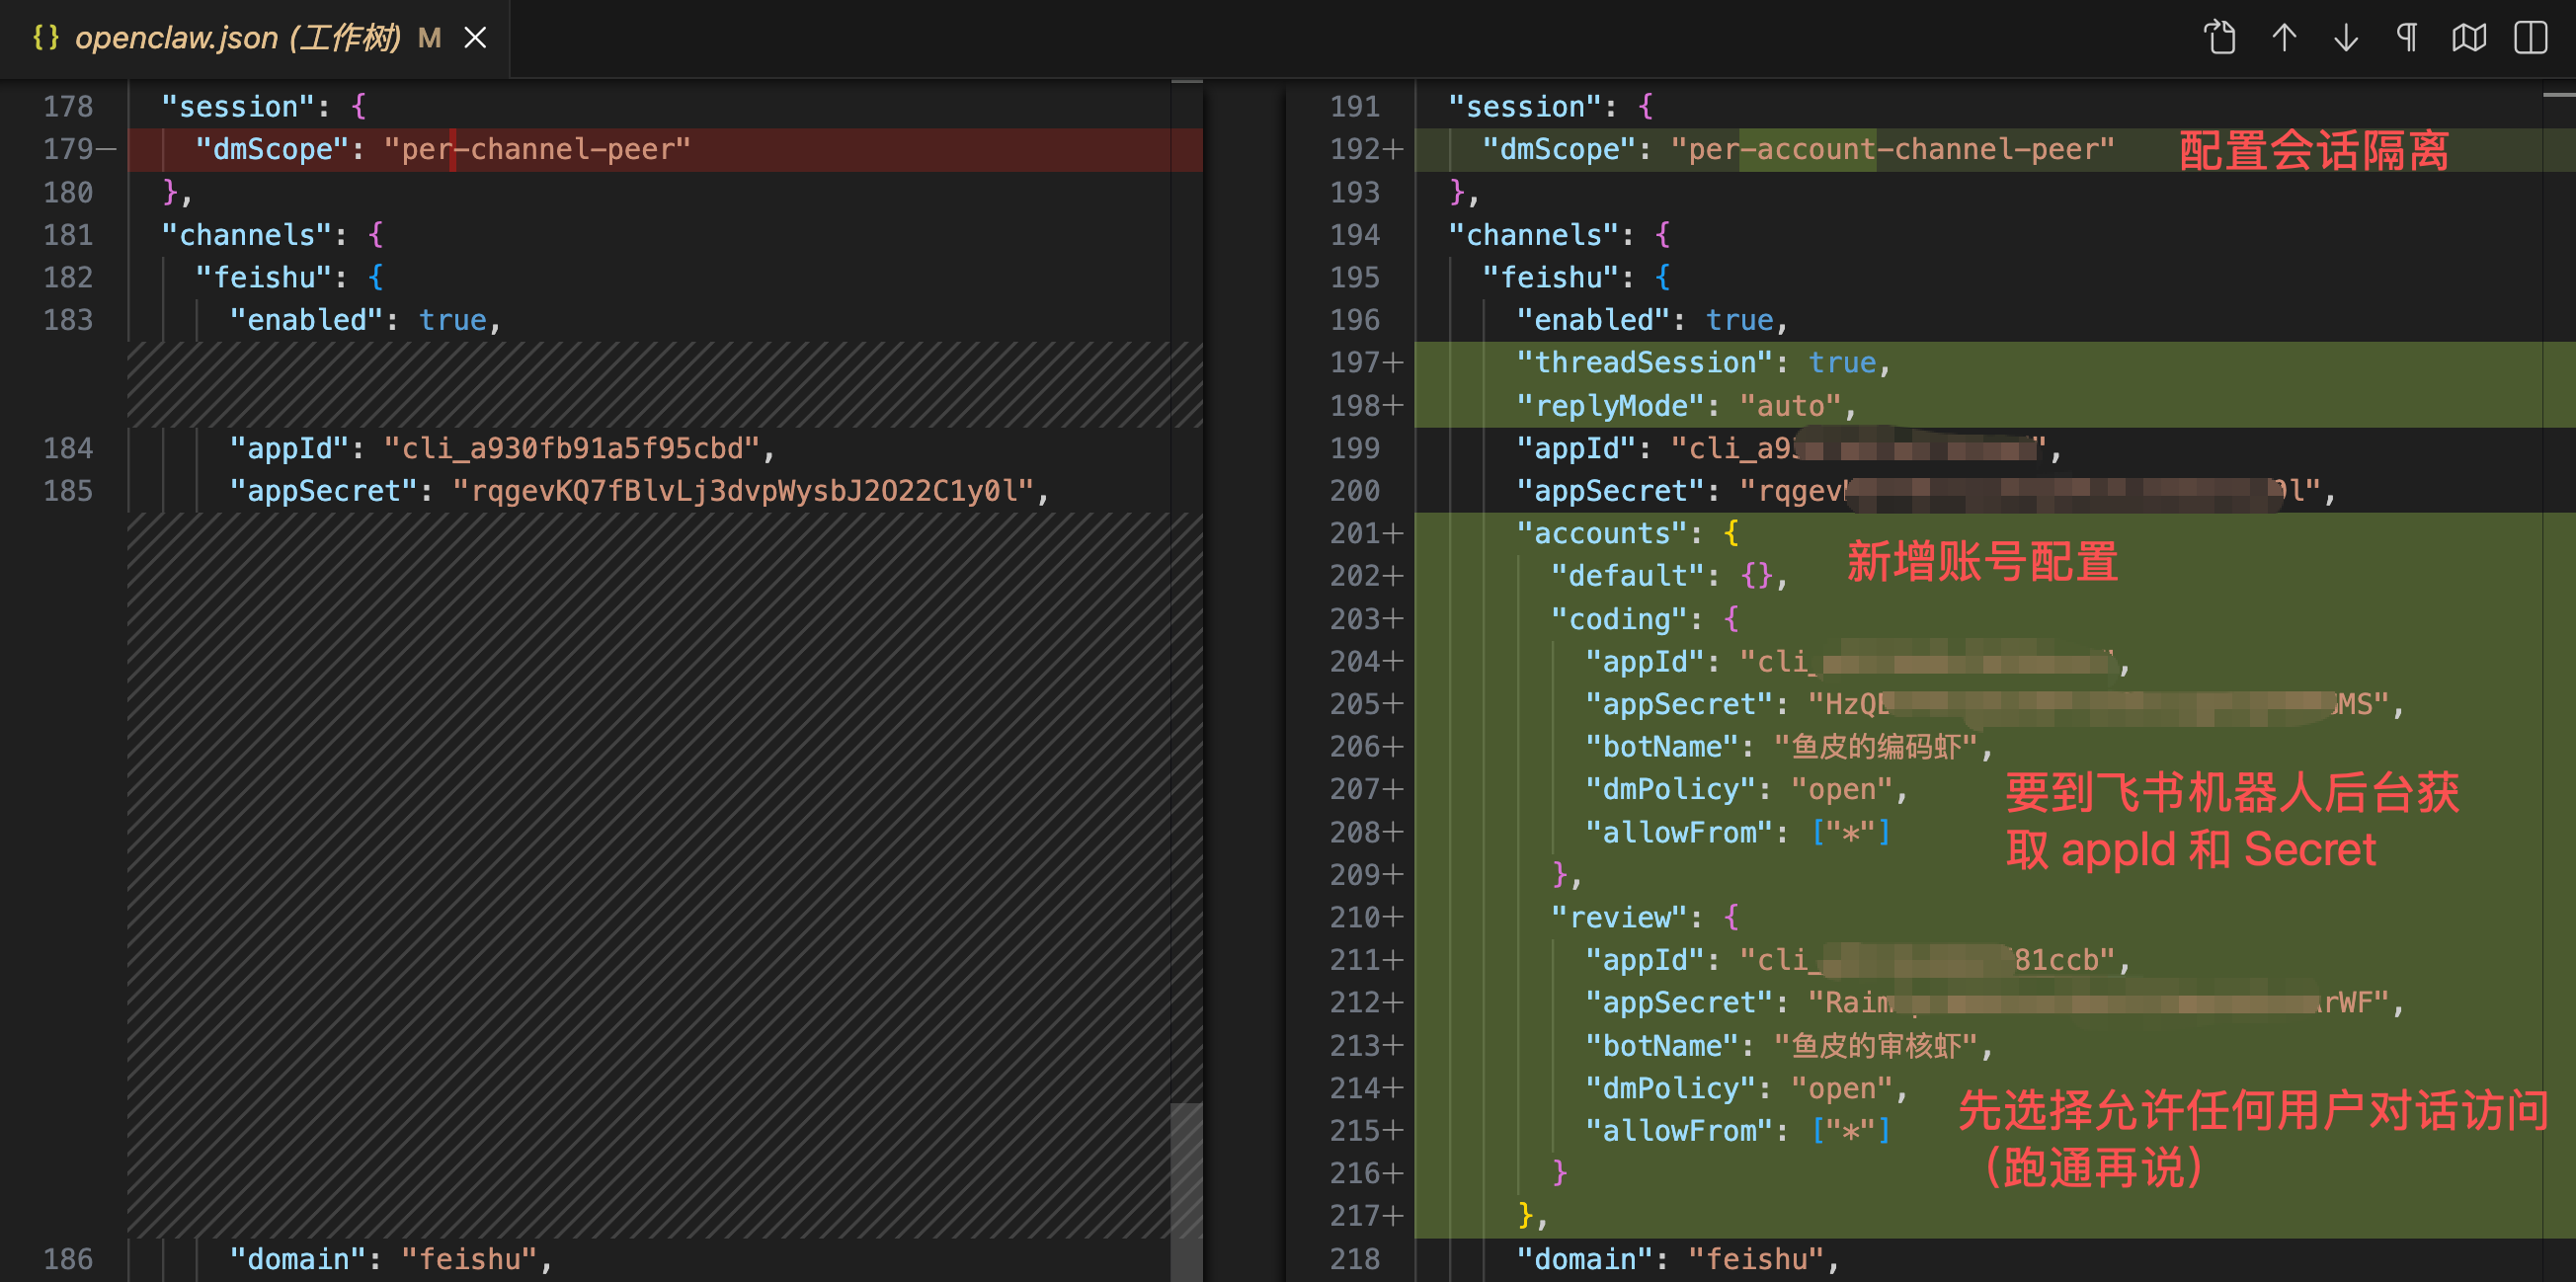
Task: Toggle whitespace difference display via pilcrow icon
Action: coord(2407,38)
